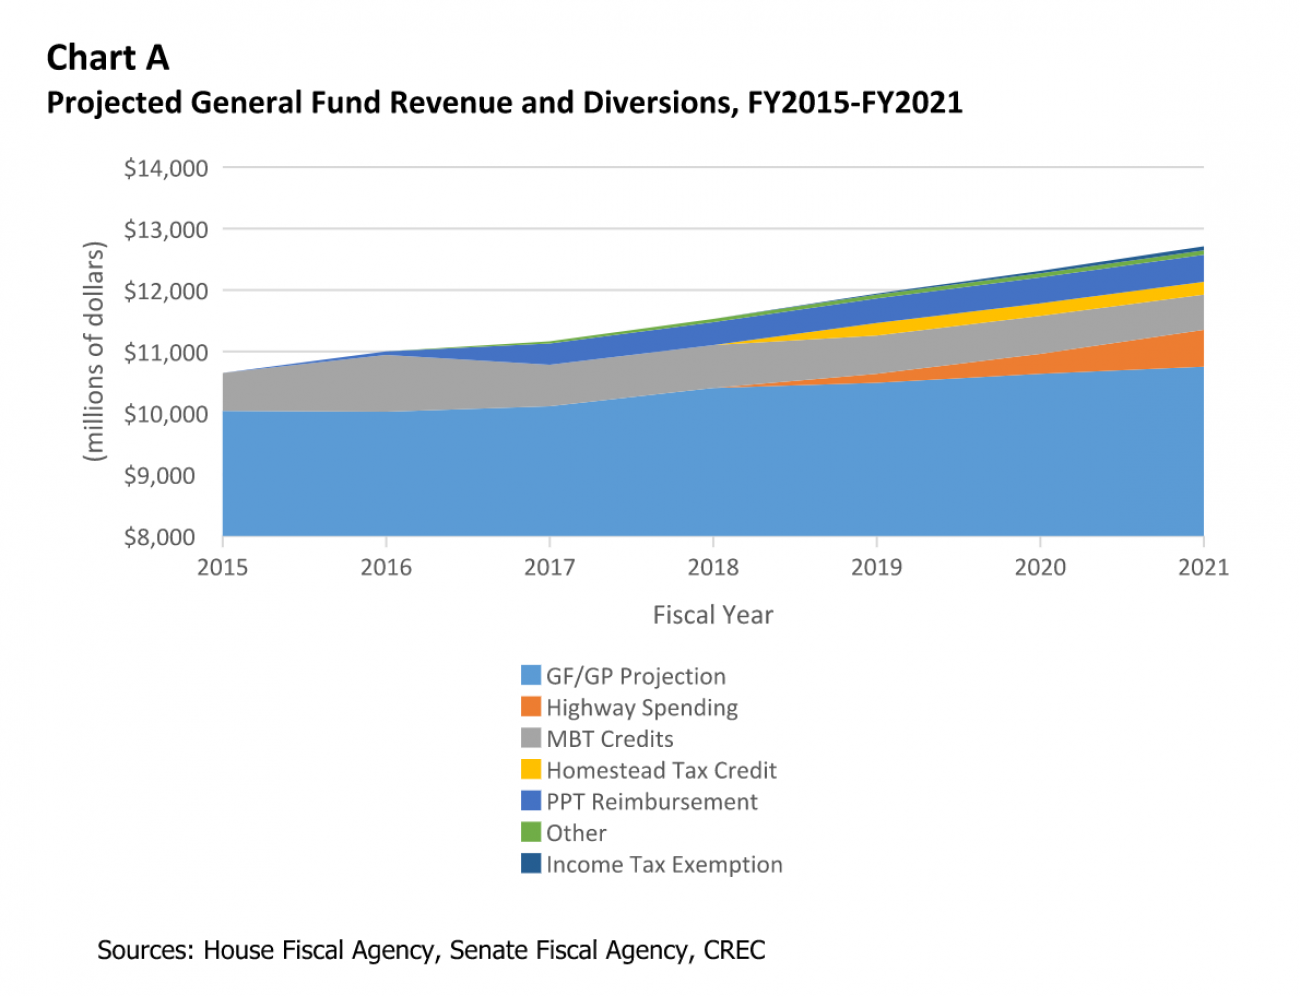Select the 'MBT Credits' legend label

click(x=610, y=739)
